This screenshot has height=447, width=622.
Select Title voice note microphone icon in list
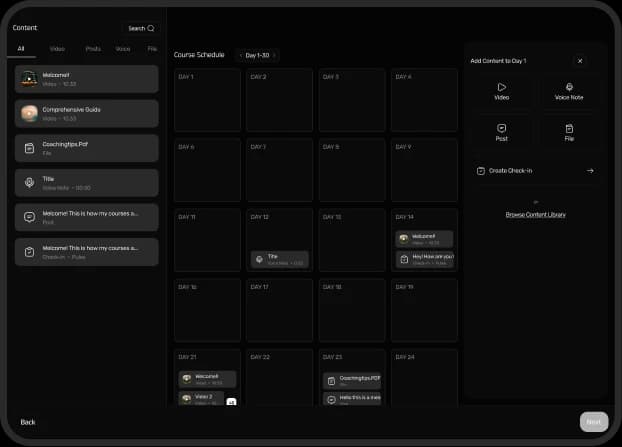point(29,182)
